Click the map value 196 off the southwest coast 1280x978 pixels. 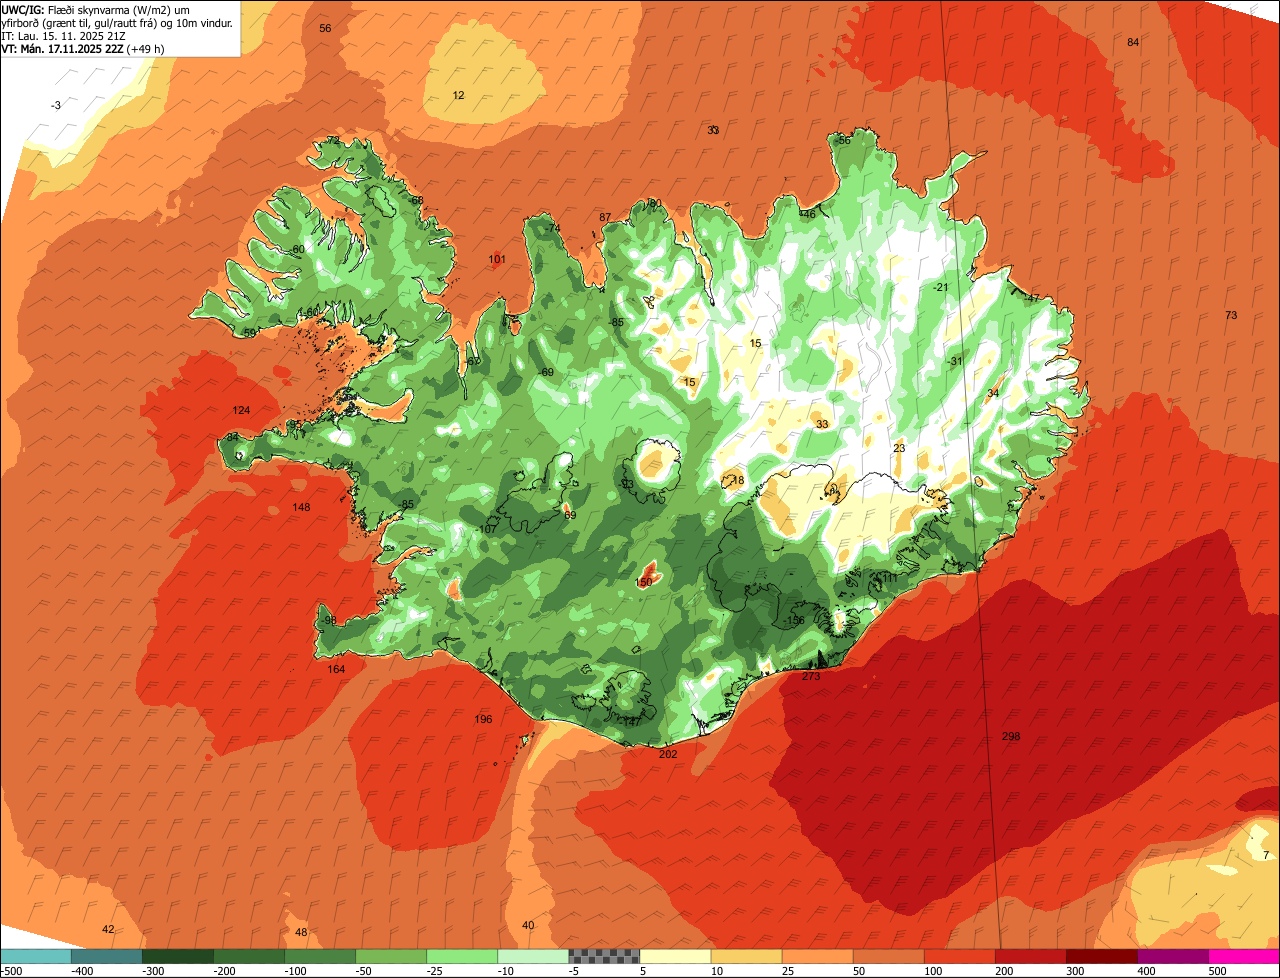tap(483, 719)
